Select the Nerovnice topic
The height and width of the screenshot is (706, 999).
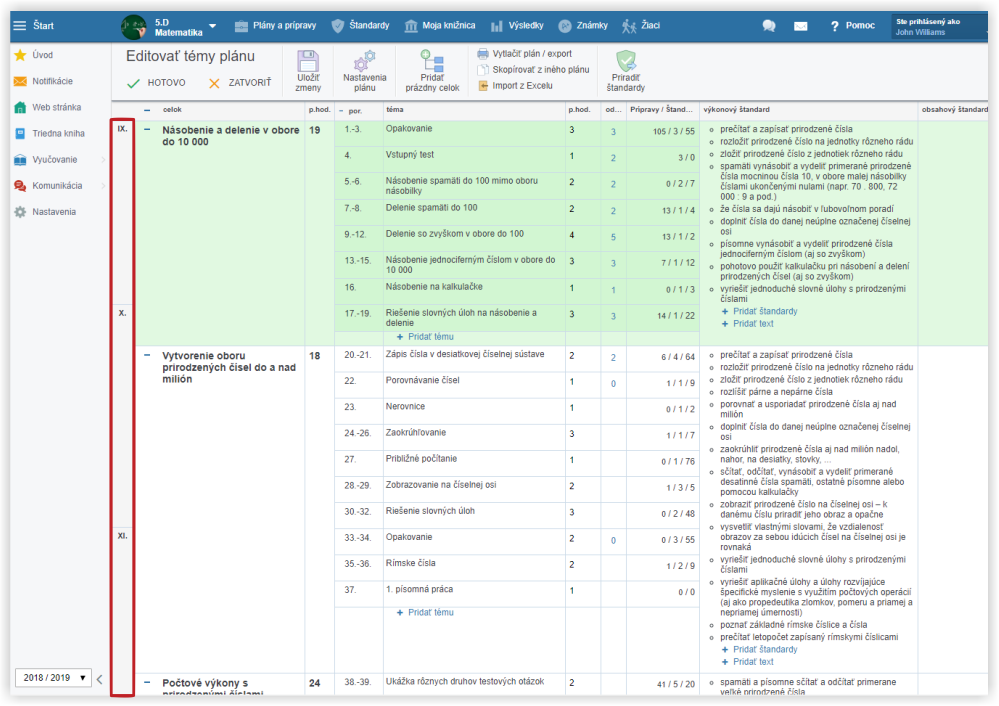pyautogui.click(x=405, y=407)
